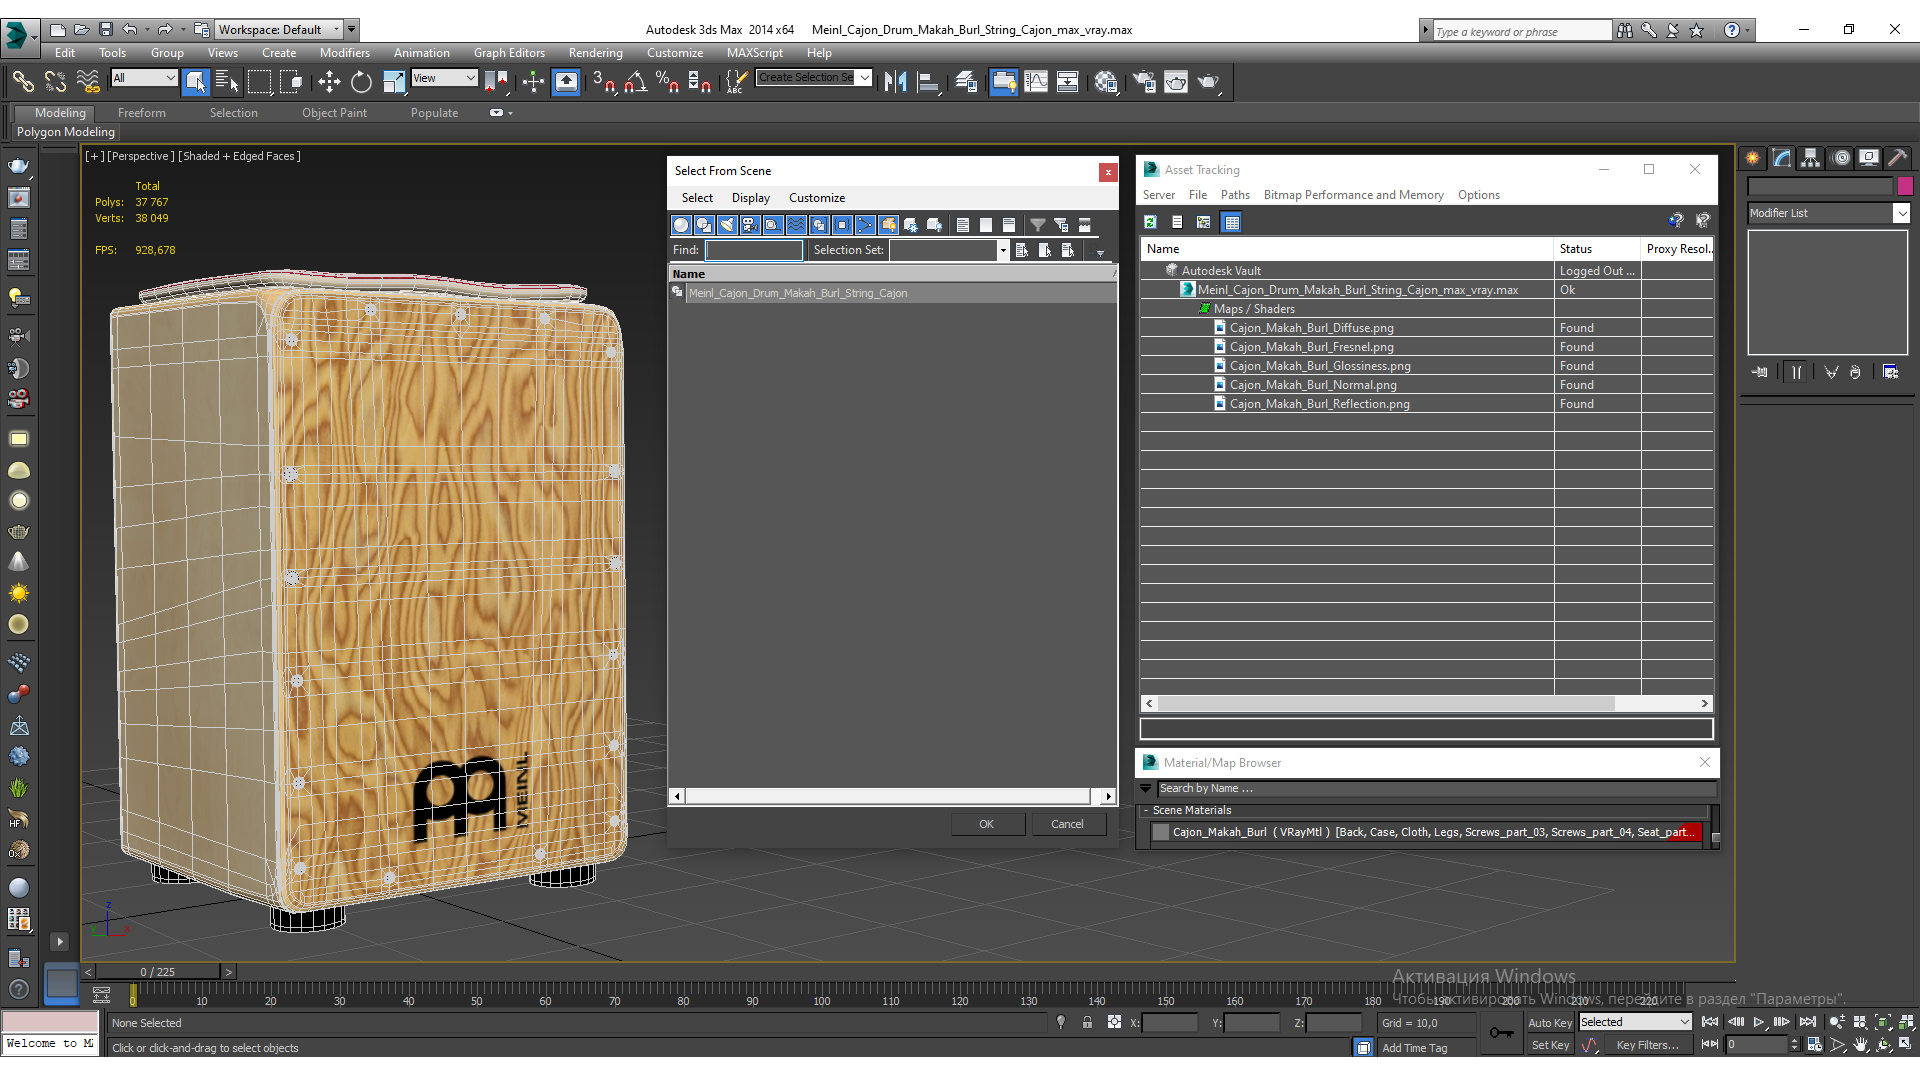
Task: Switch to the Freeform ribbon tab
Action: click(142, 113)
